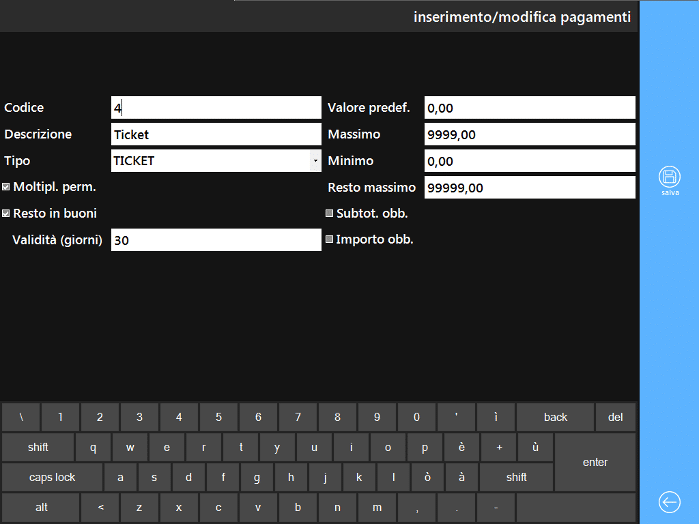Tap the z key
The height and width of the screenshot is (524, 700).
(139, 507)
